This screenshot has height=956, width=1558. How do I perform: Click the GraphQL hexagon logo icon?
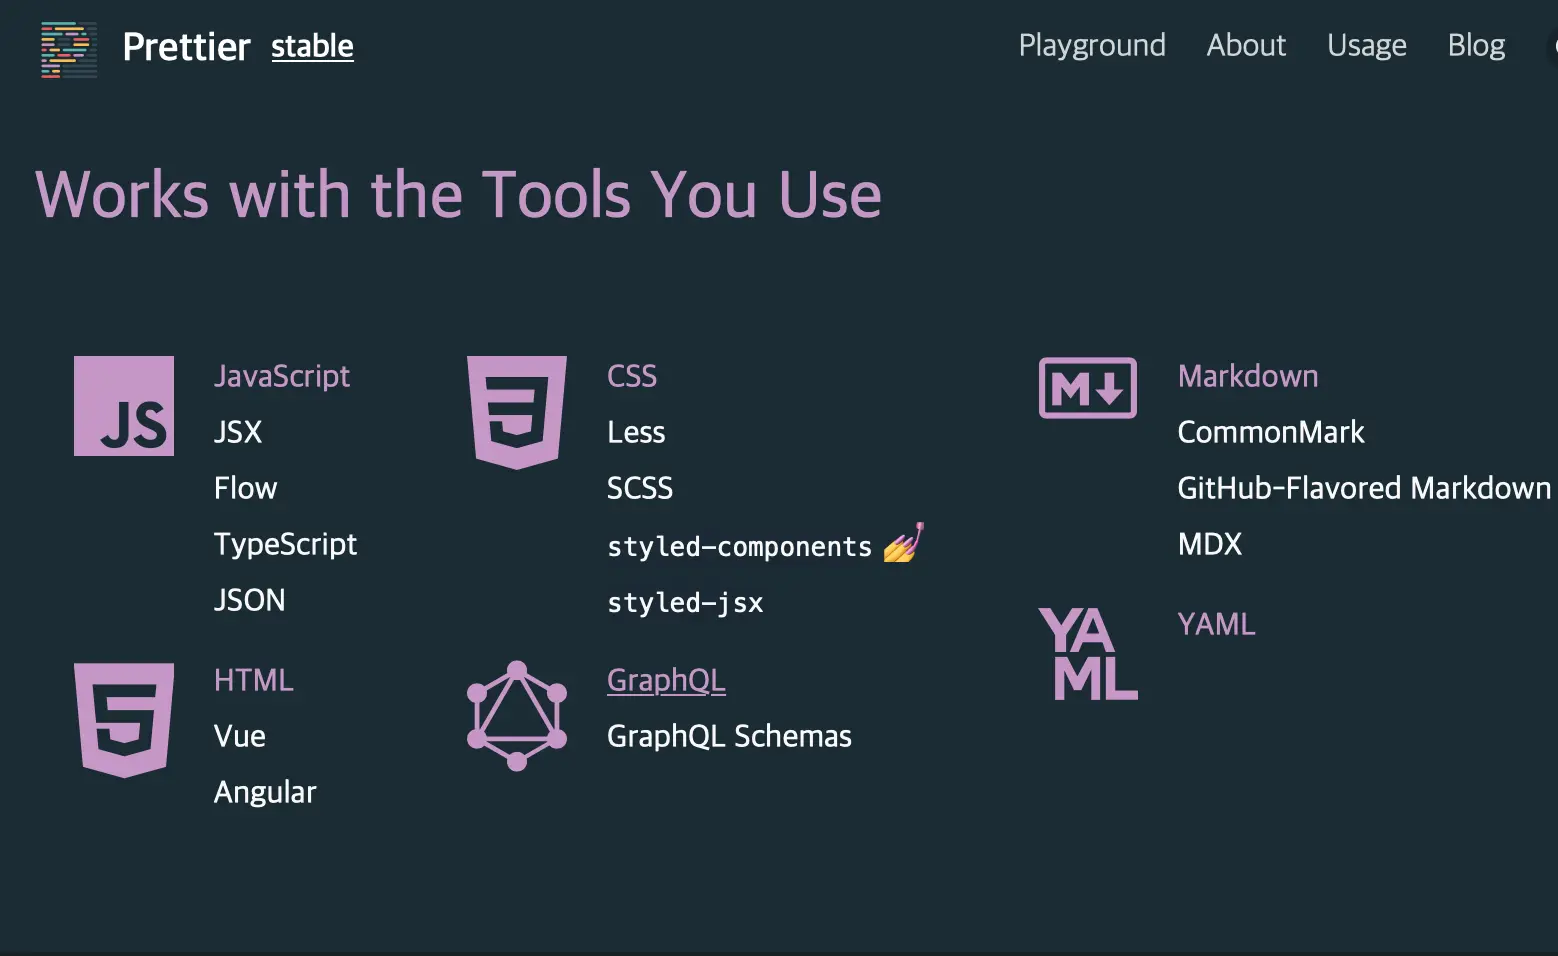(517, 716)
